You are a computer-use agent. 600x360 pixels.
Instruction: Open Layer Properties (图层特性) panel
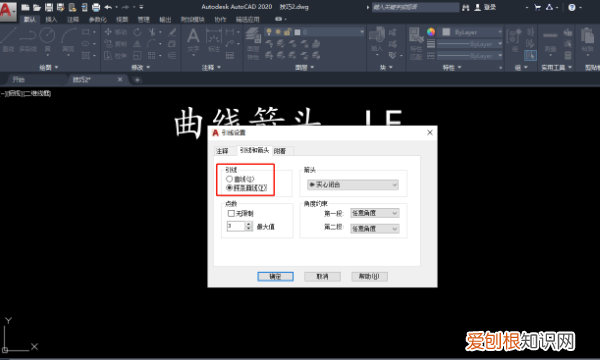[x=253, y=44]
